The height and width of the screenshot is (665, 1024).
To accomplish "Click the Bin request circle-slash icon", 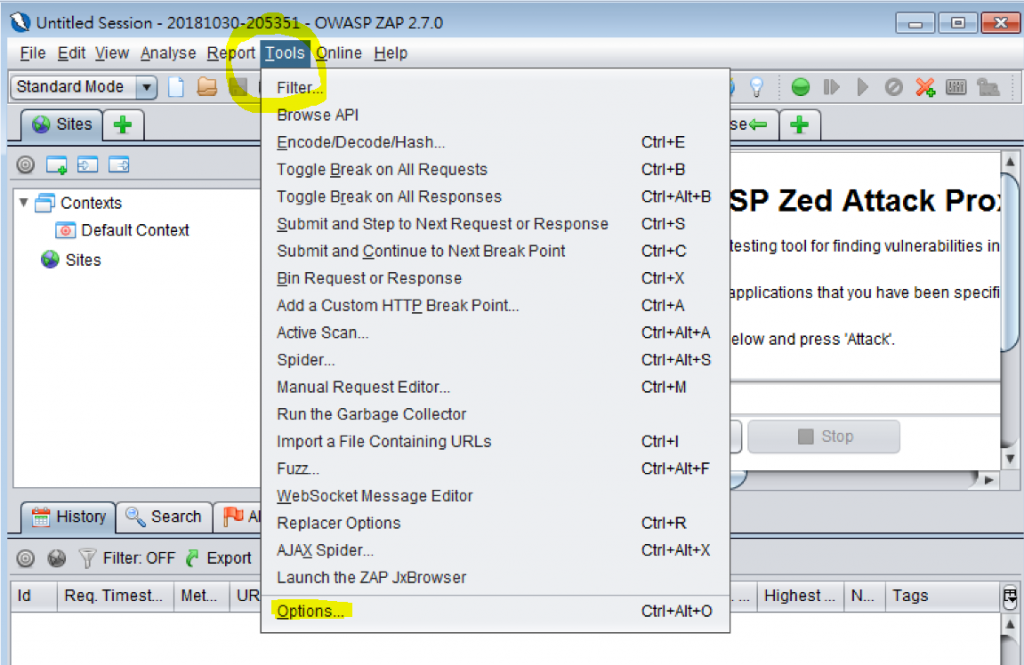I will pos(893,87).
